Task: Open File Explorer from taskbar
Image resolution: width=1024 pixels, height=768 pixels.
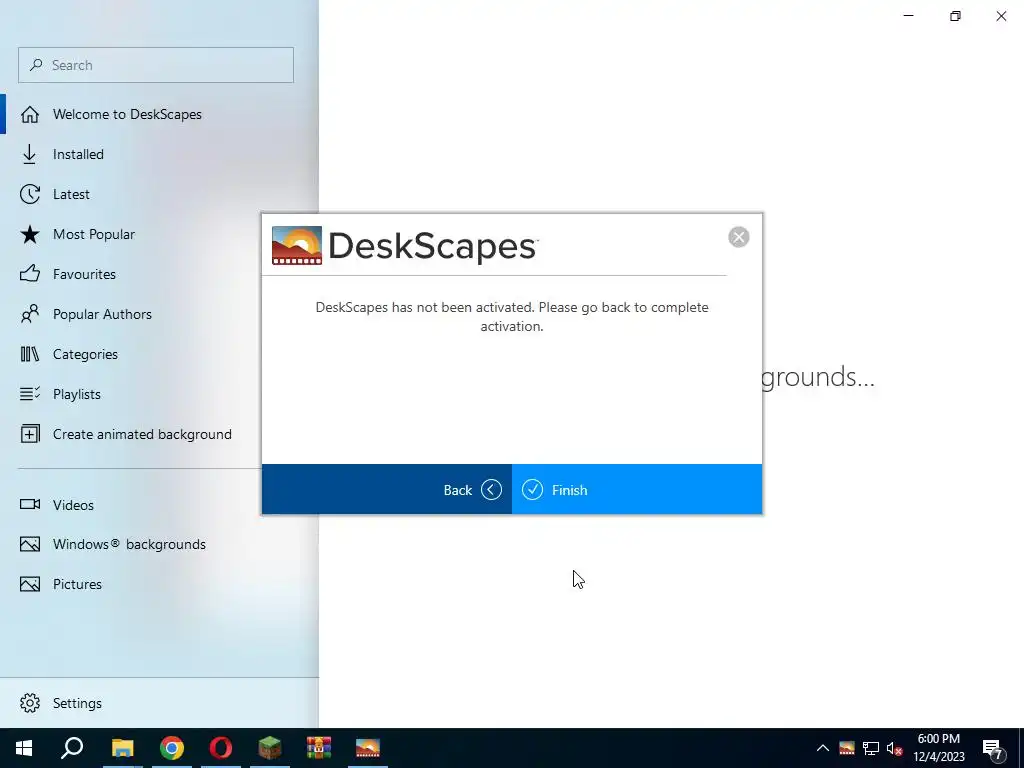Action: point(122,748)
